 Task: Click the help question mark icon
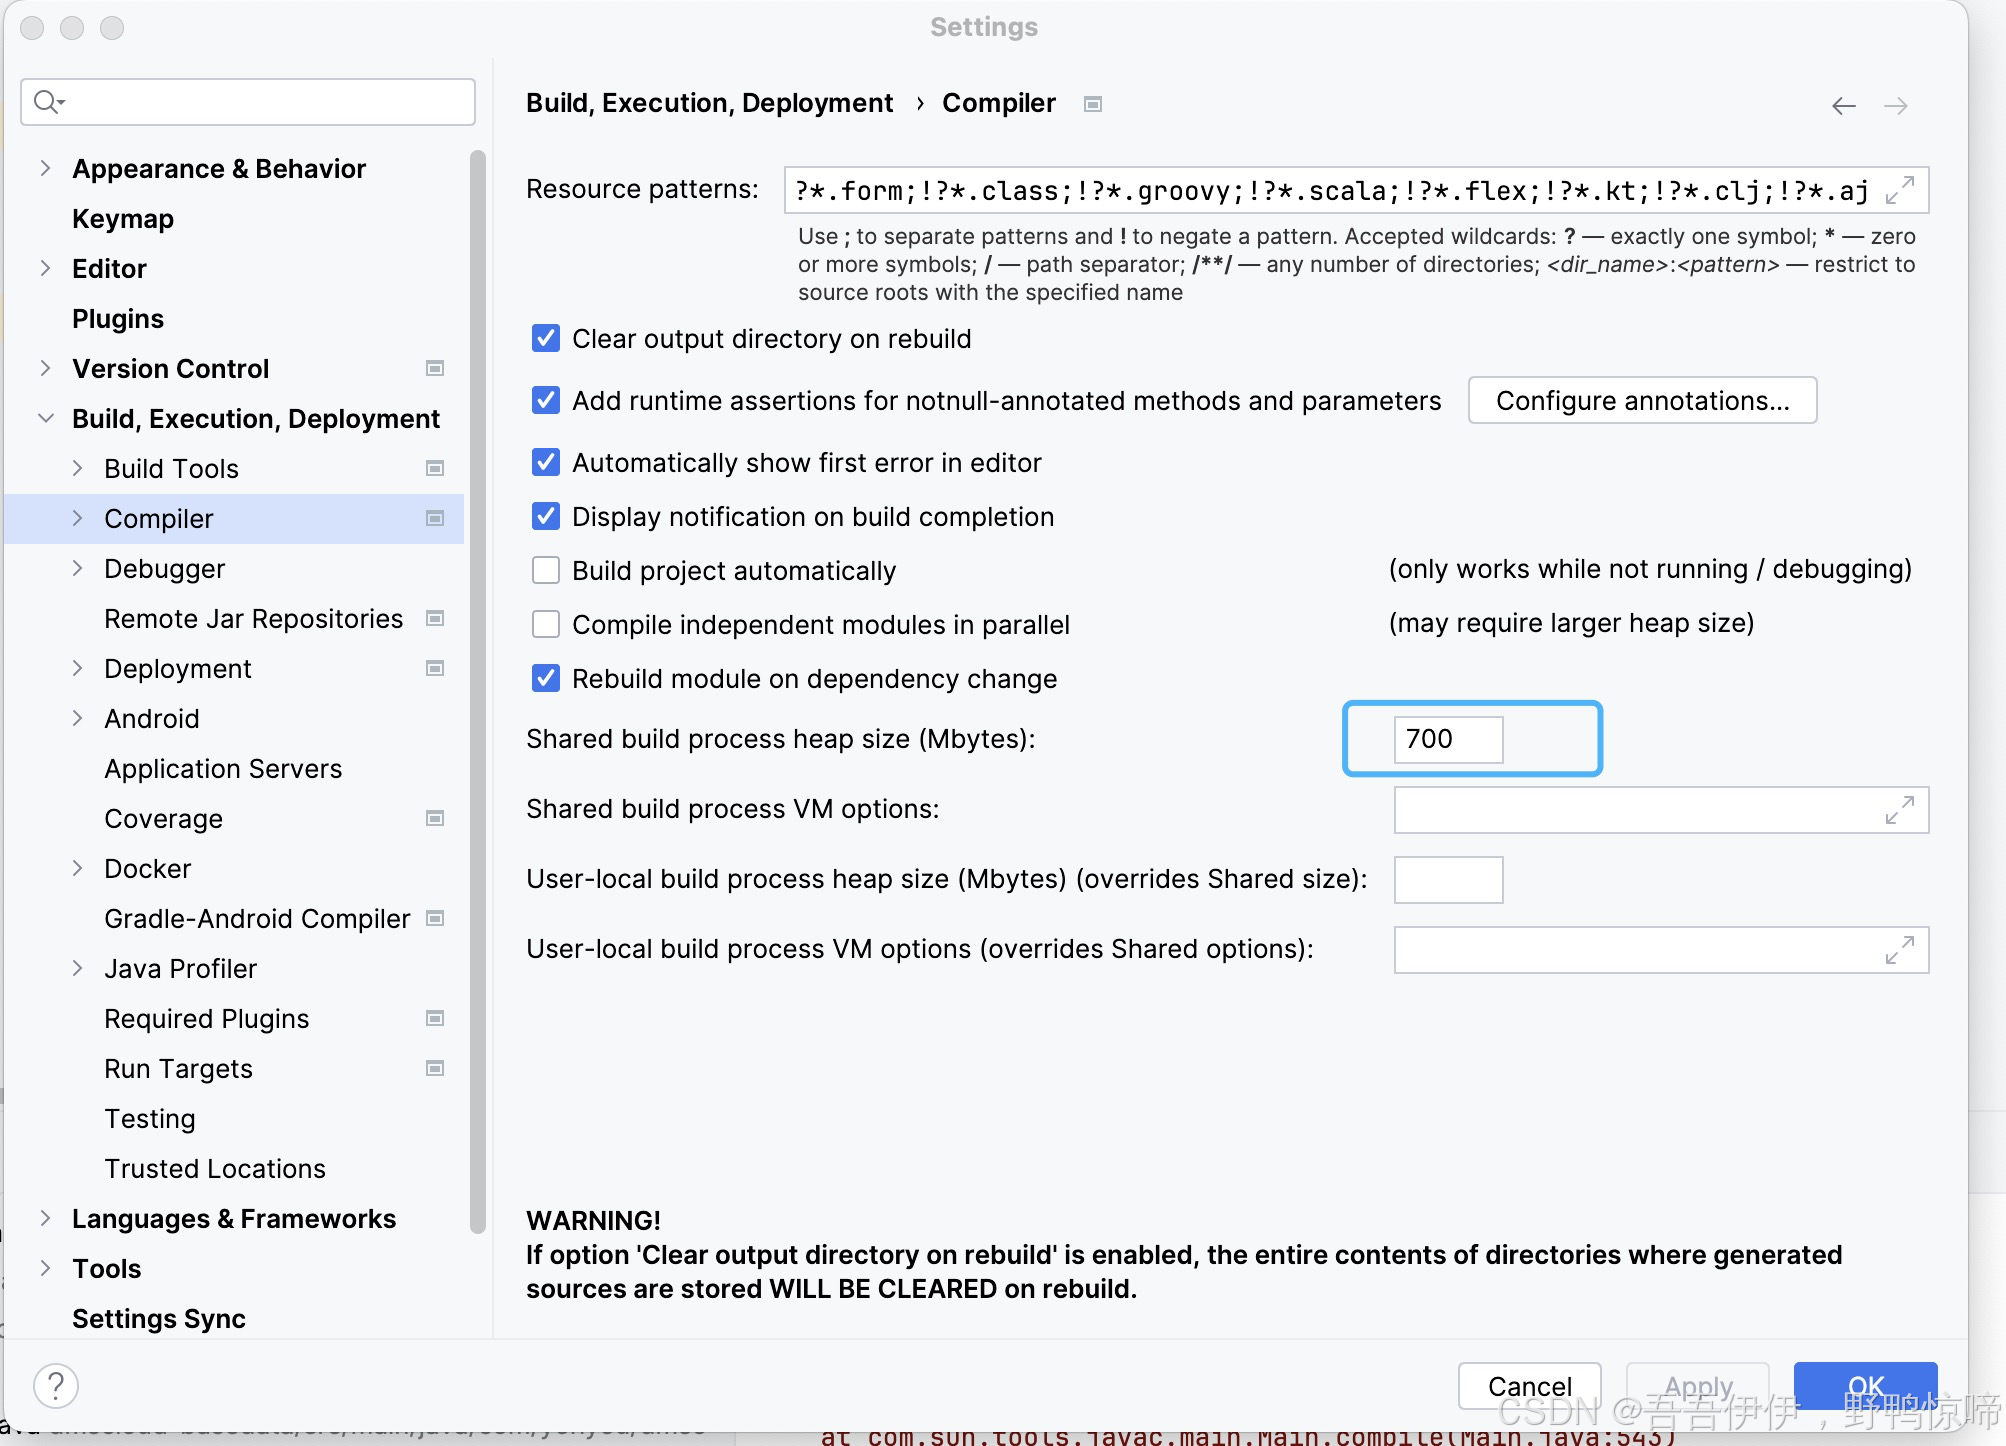56,1385
